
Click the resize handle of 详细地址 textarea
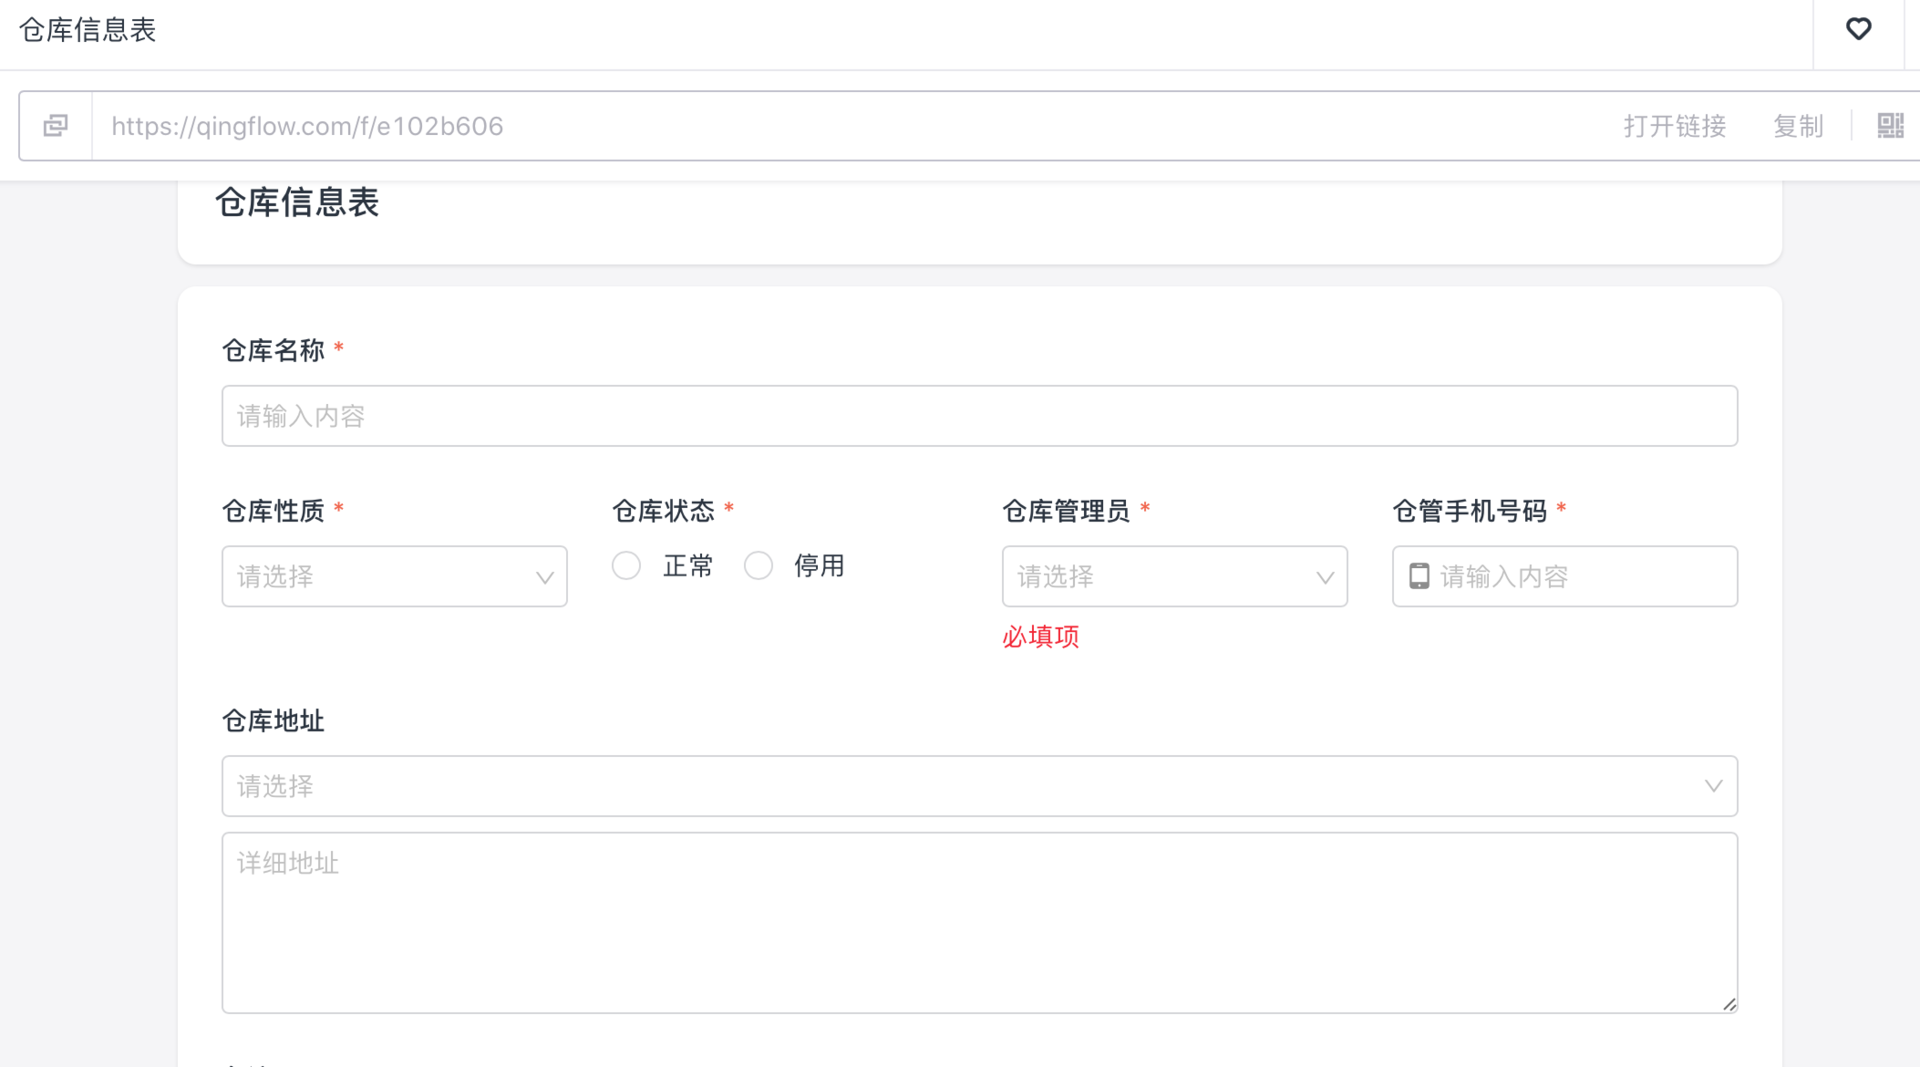coord(1729,1004)
